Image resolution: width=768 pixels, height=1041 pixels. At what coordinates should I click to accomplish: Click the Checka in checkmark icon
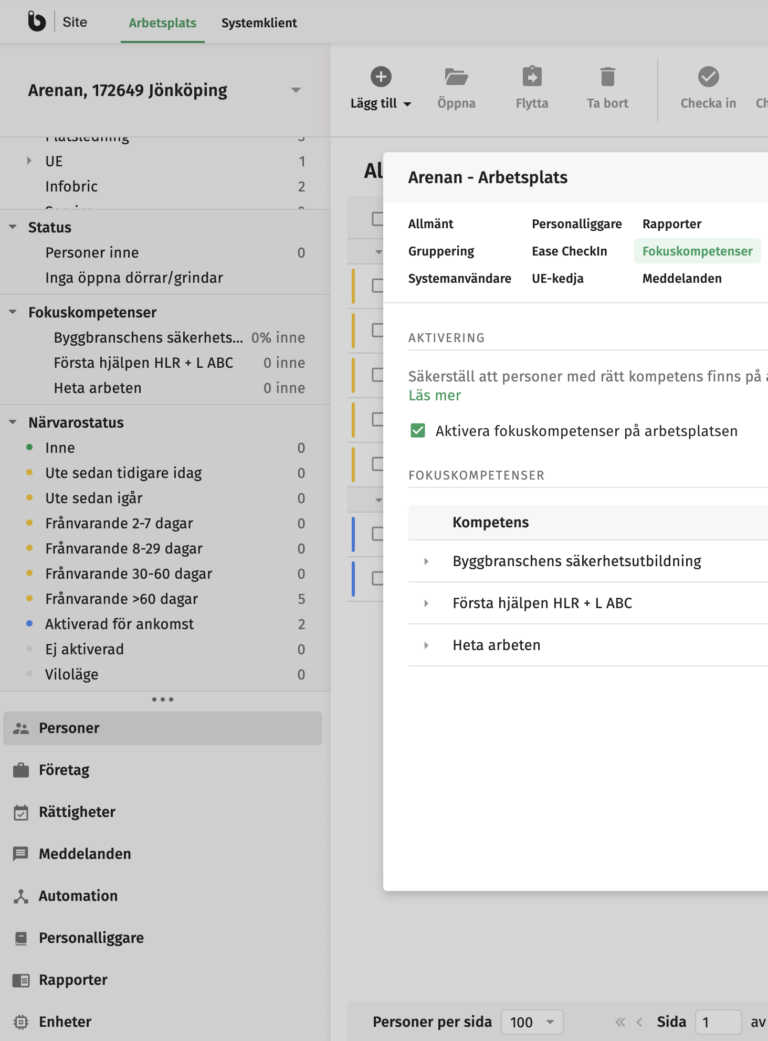click(x=708, y=77)
